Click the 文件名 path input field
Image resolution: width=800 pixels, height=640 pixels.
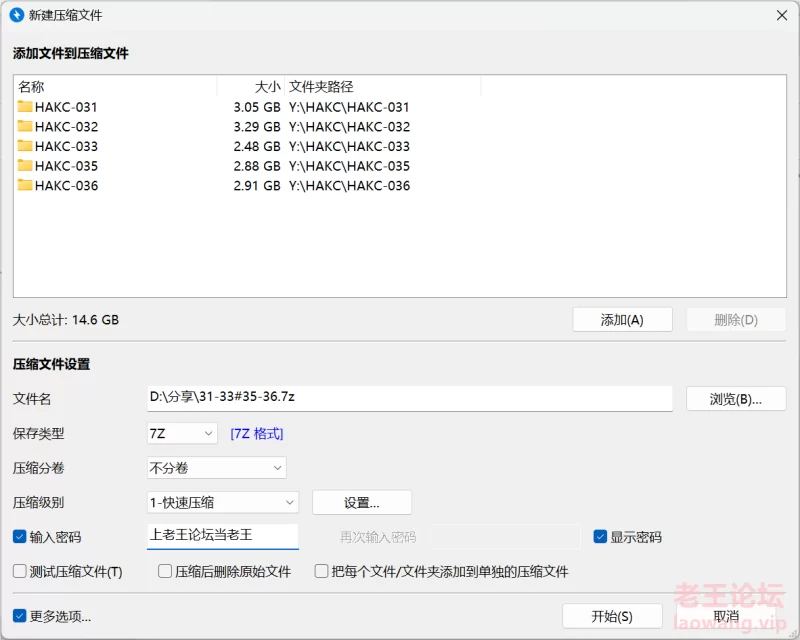tap(410, 398)
